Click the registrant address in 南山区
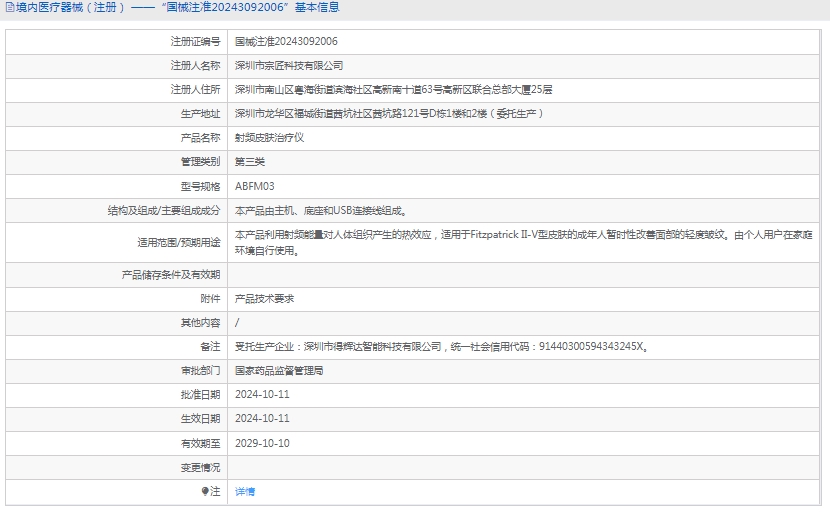This screenshot has width=830, height=514. [x=393, y=89]
